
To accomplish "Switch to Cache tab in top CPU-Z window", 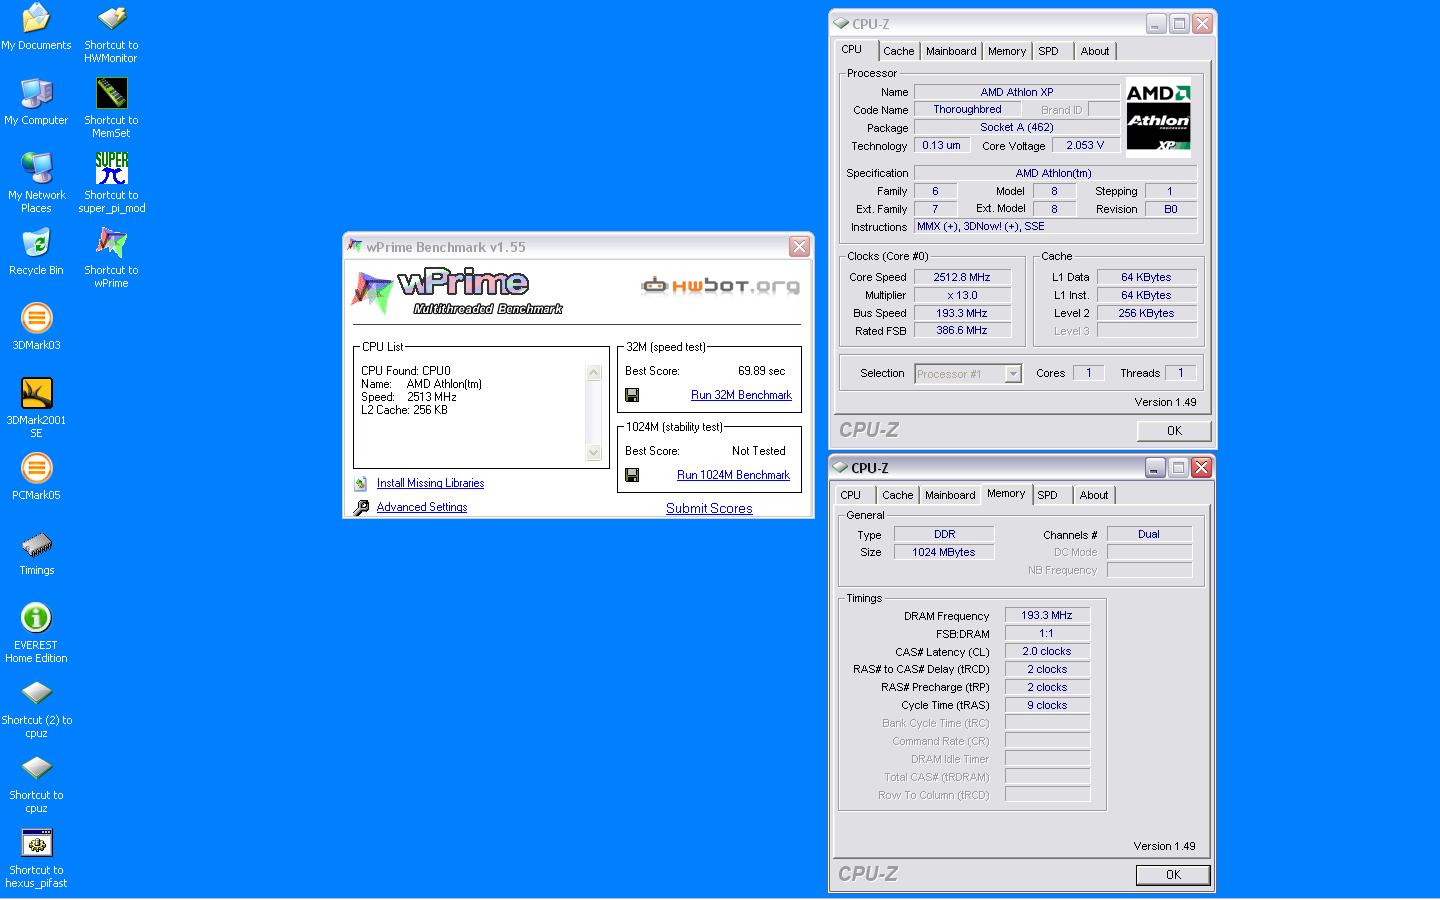I will click(x=898, y=51).
